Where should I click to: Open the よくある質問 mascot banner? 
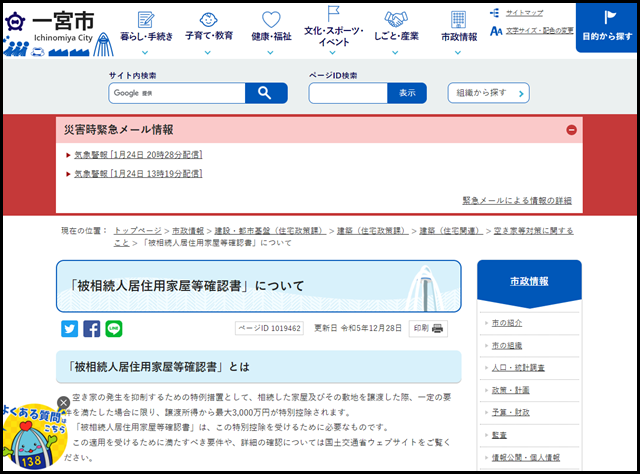pyautogui.click(x=35, y=437)
